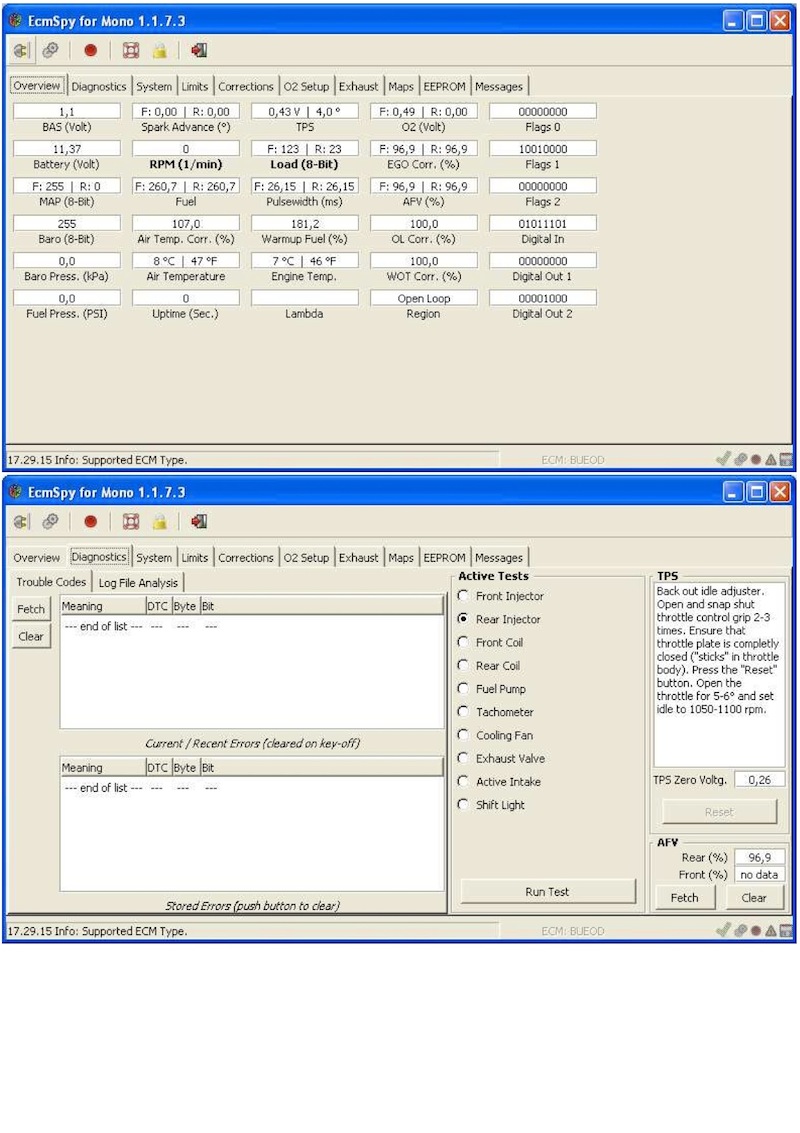The width and height of the screenshot is (800, 1133).
Task: Click the Run Test button
Action: 548,892
